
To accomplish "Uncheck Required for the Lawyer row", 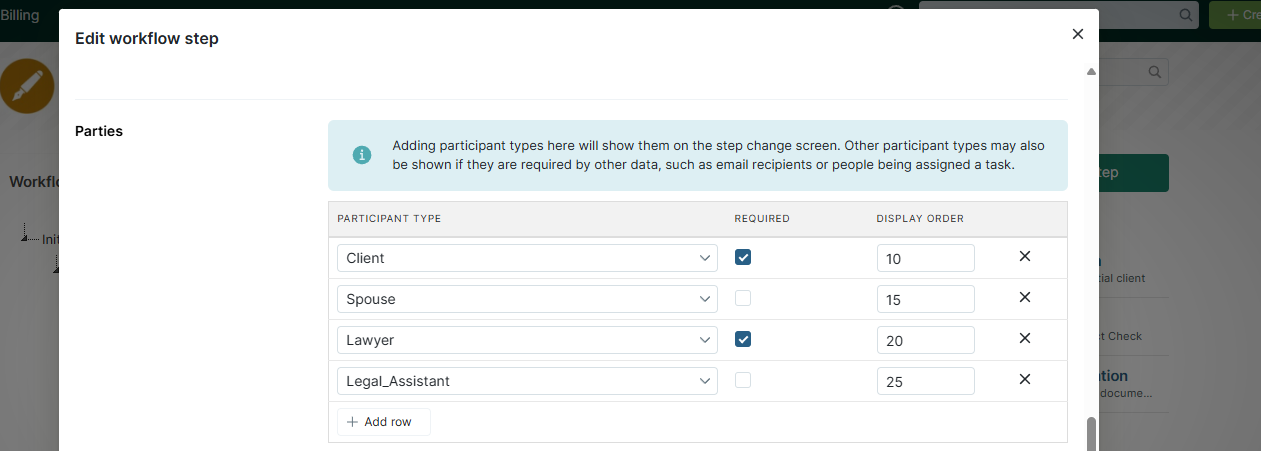I will click(x=743, y=339).
